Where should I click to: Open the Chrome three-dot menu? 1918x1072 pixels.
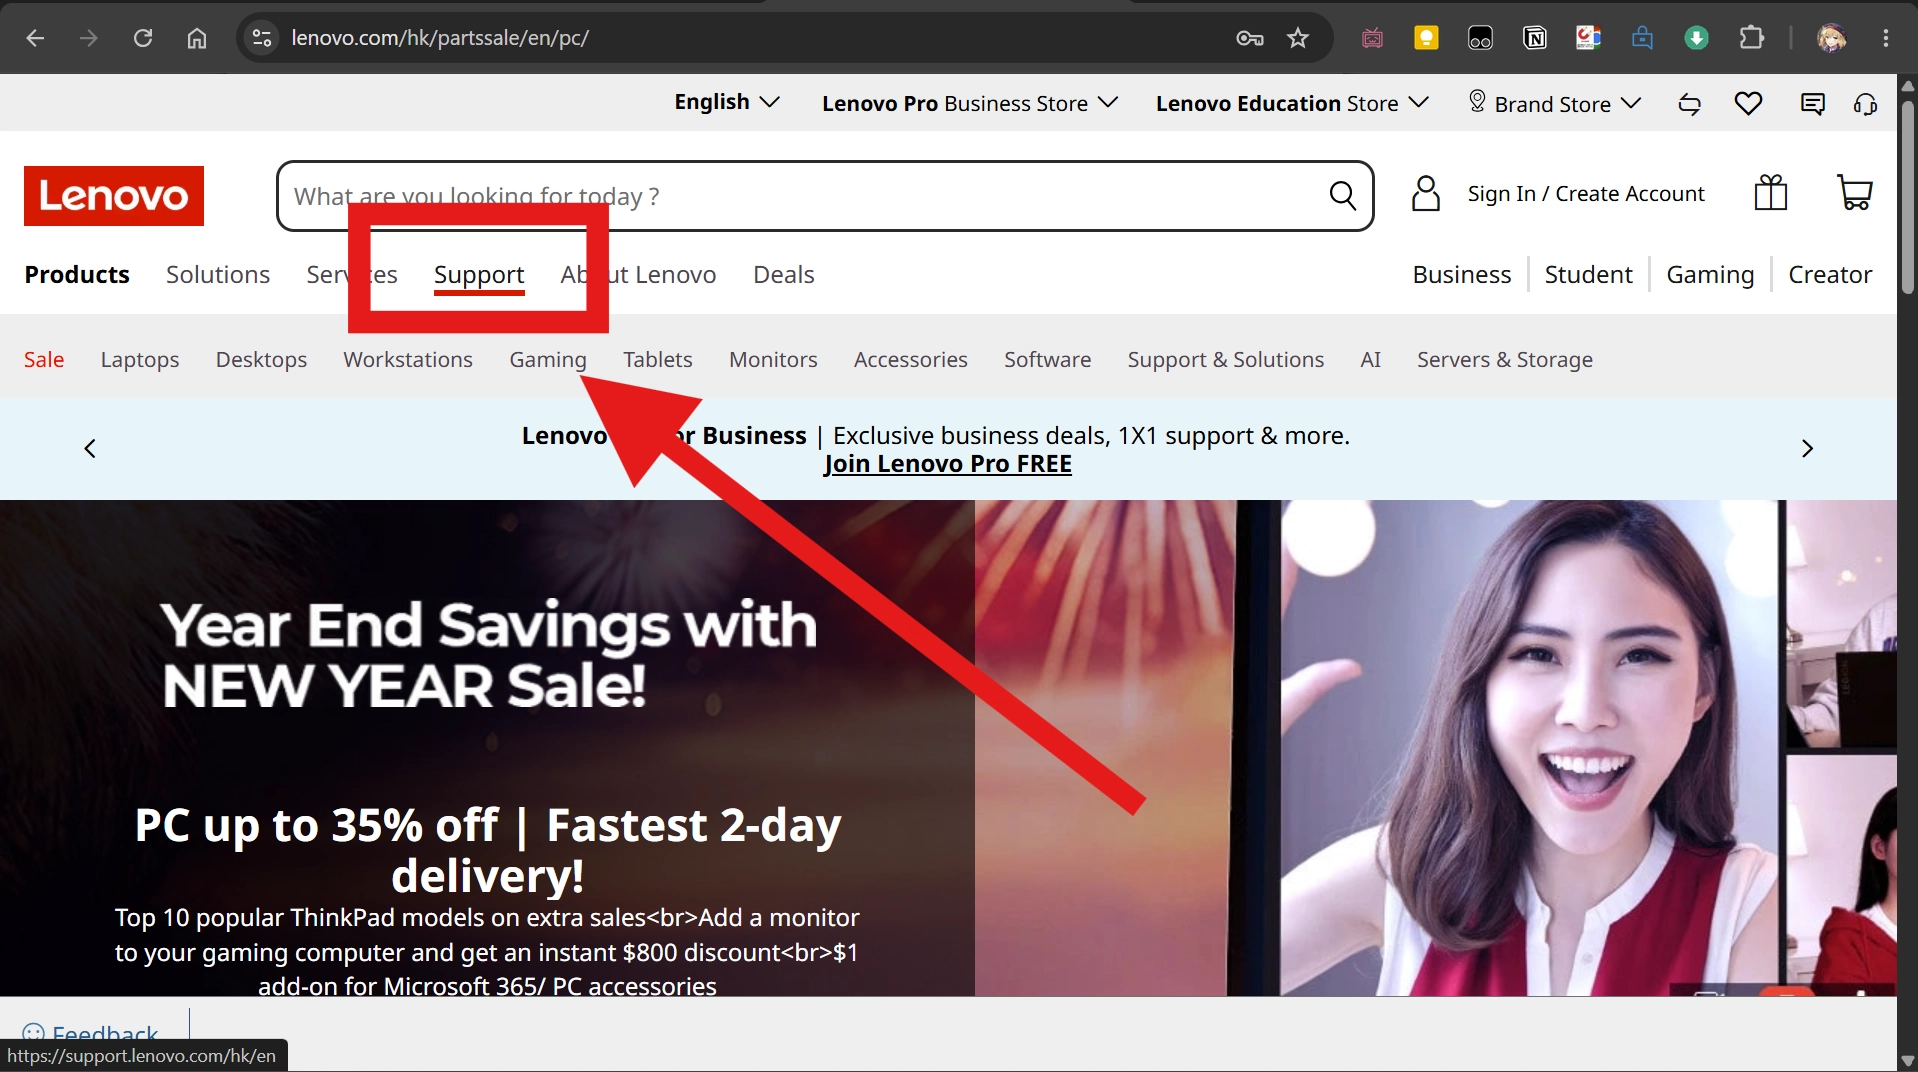pyautogui.click(x=1886, y=38)
